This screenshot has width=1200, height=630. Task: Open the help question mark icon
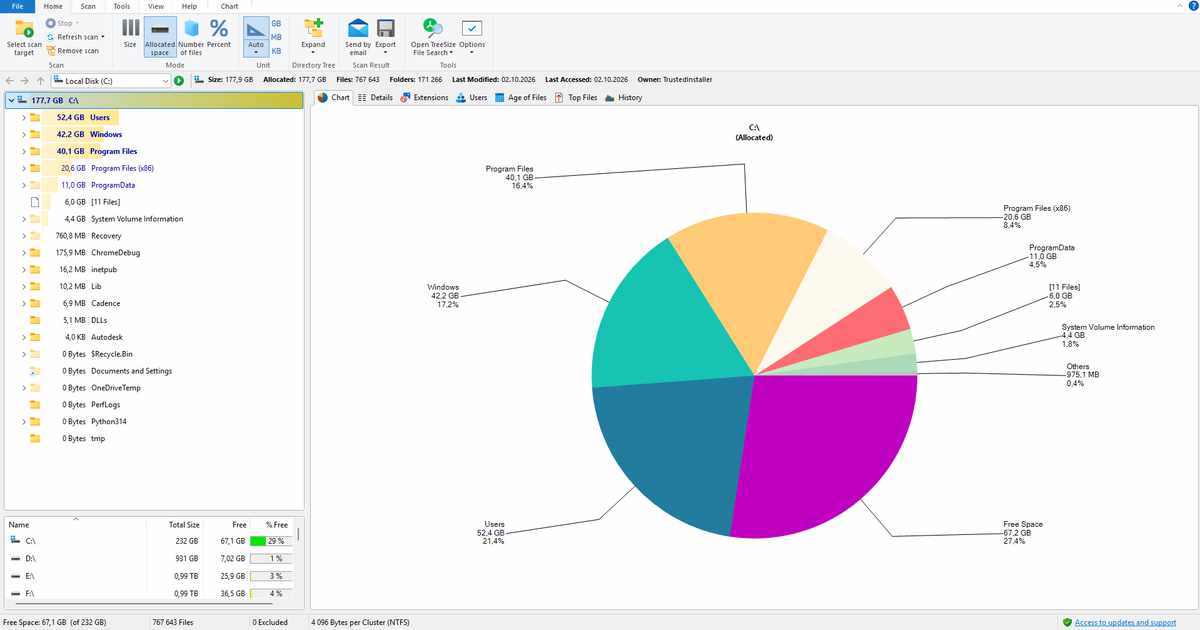point(1192,6)
